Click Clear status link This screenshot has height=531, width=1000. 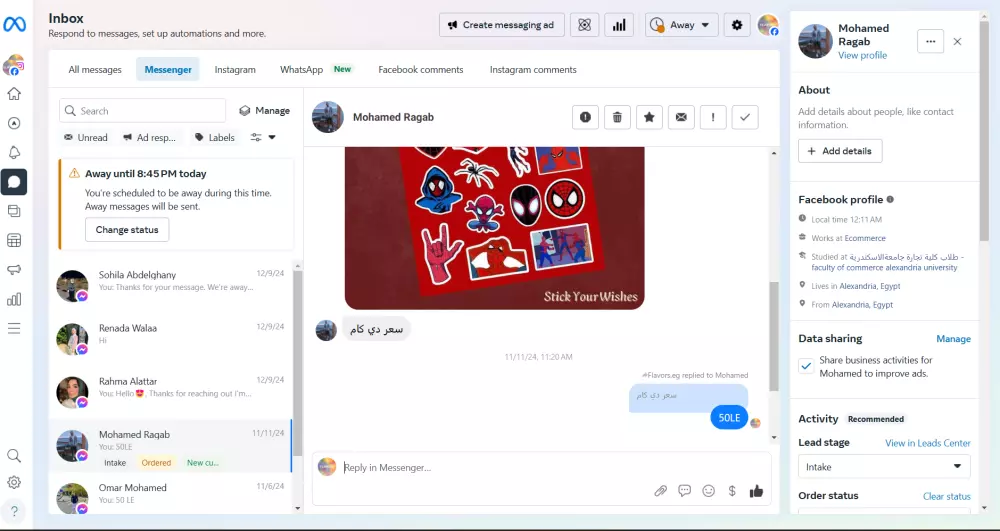coord(947,496)
